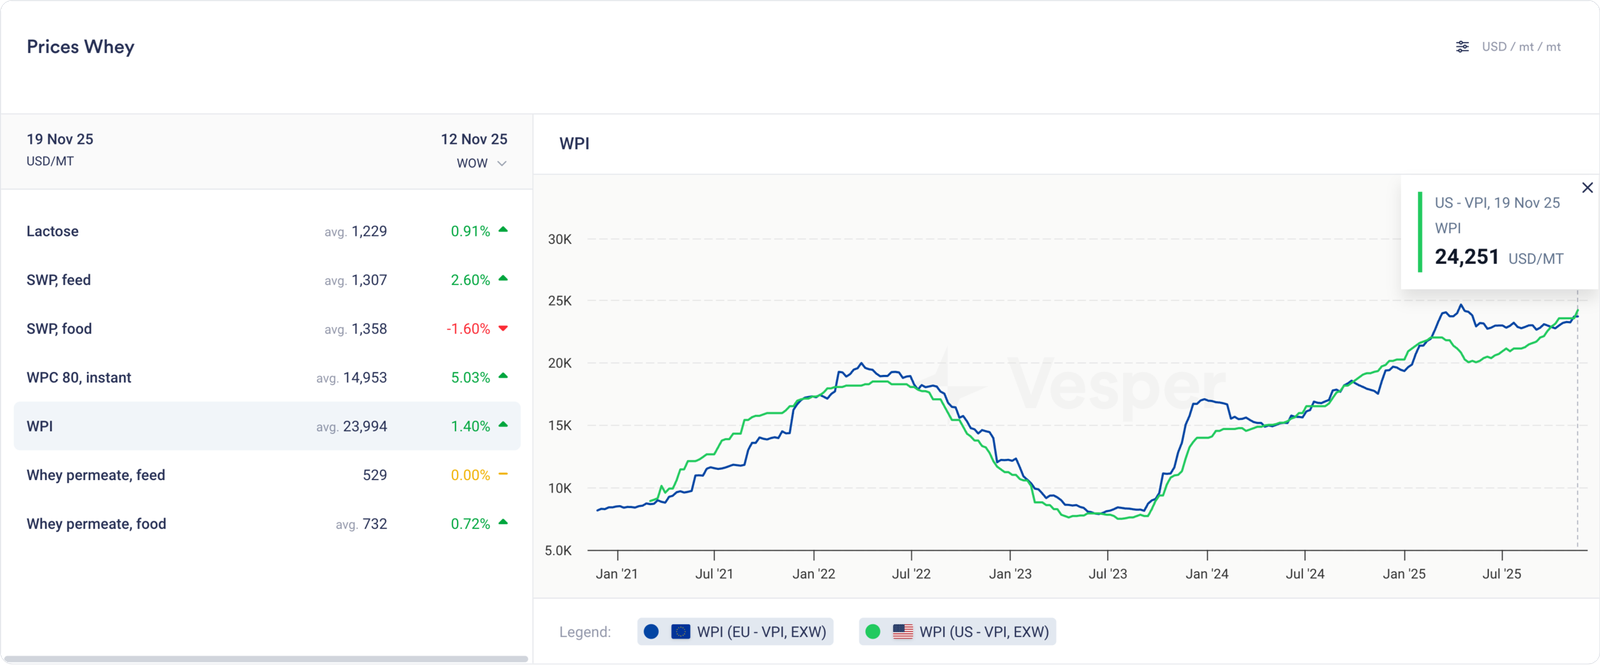Open the WOW comparison dropdown
Image resolution: width=1600 pixels, height=665 pixels.
473,163
